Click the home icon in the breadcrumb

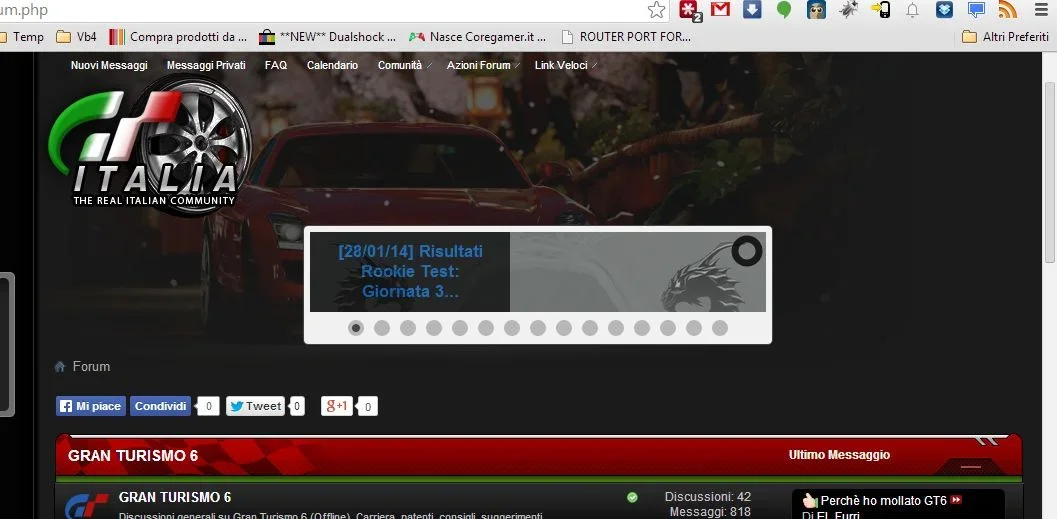[61, 367]
